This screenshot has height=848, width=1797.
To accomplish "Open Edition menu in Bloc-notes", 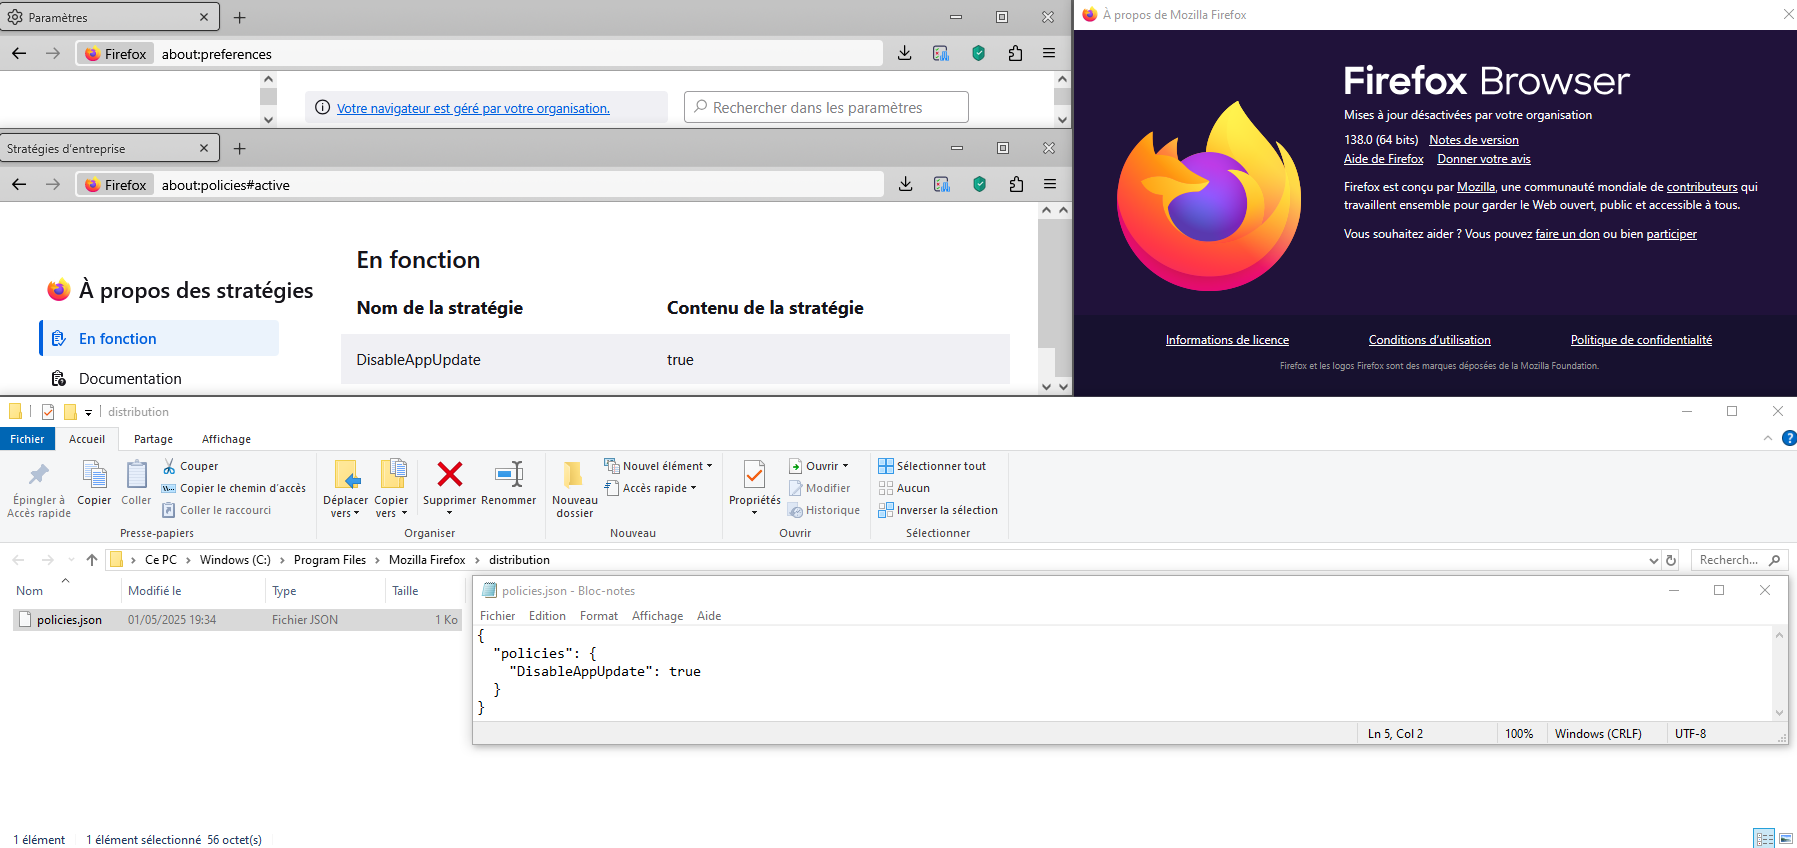I will [547, 616].
